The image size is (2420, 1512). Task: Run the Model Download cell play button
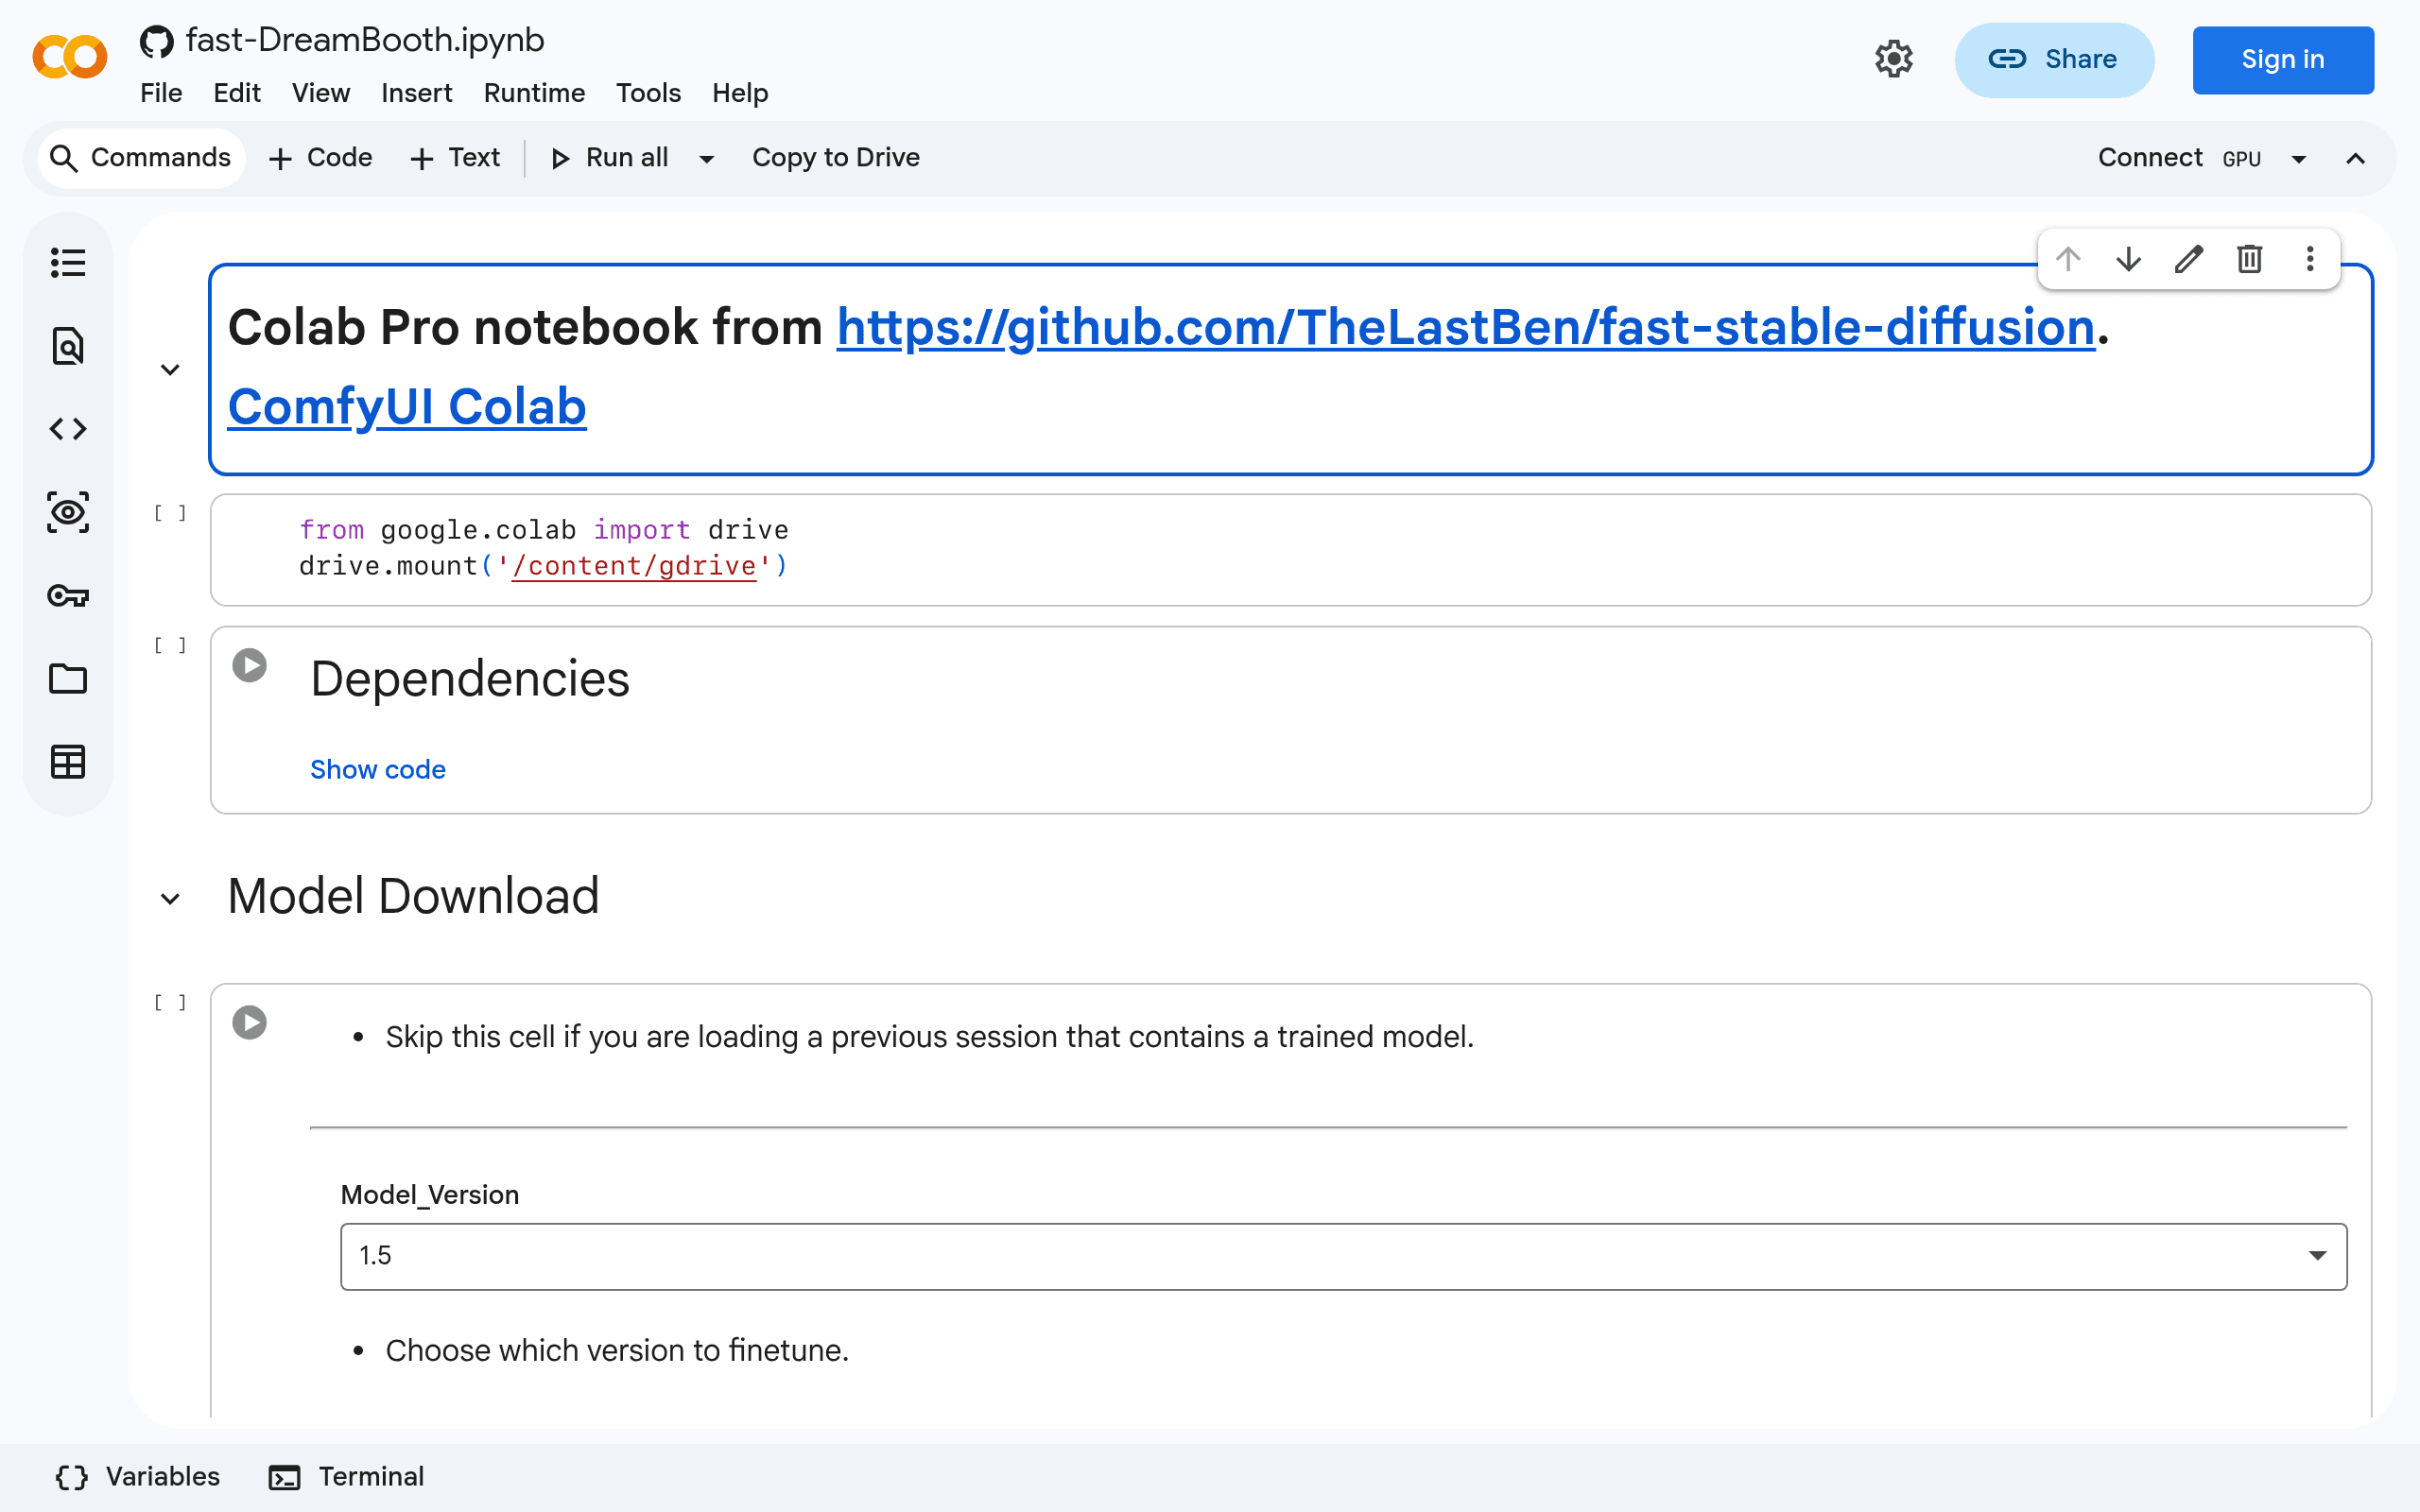tap(249, 1022)
